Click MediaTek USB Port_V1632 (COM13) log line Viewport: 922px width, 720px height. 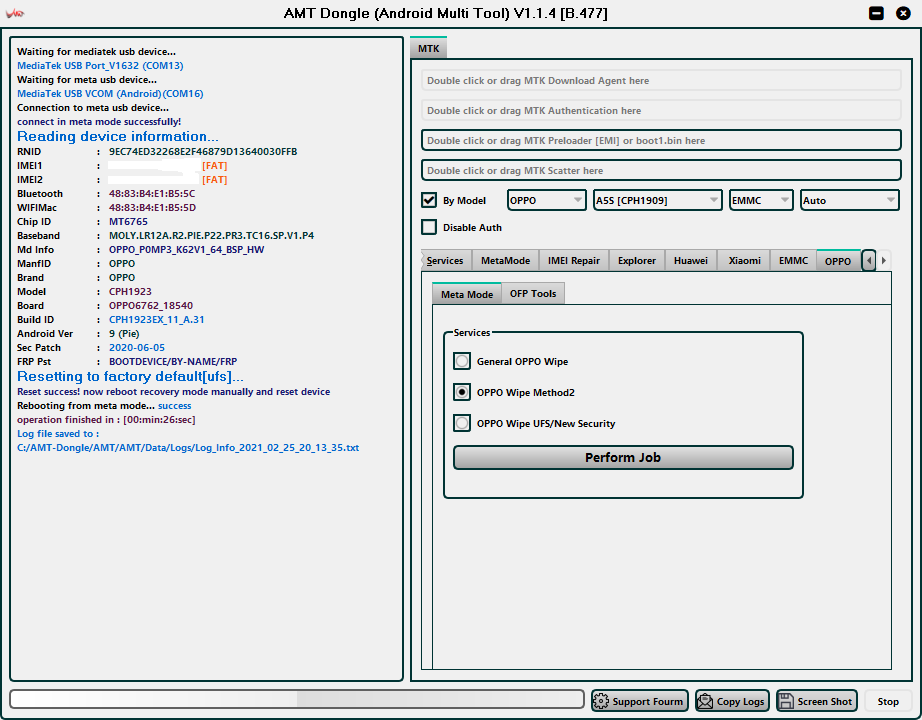(100, 65)
